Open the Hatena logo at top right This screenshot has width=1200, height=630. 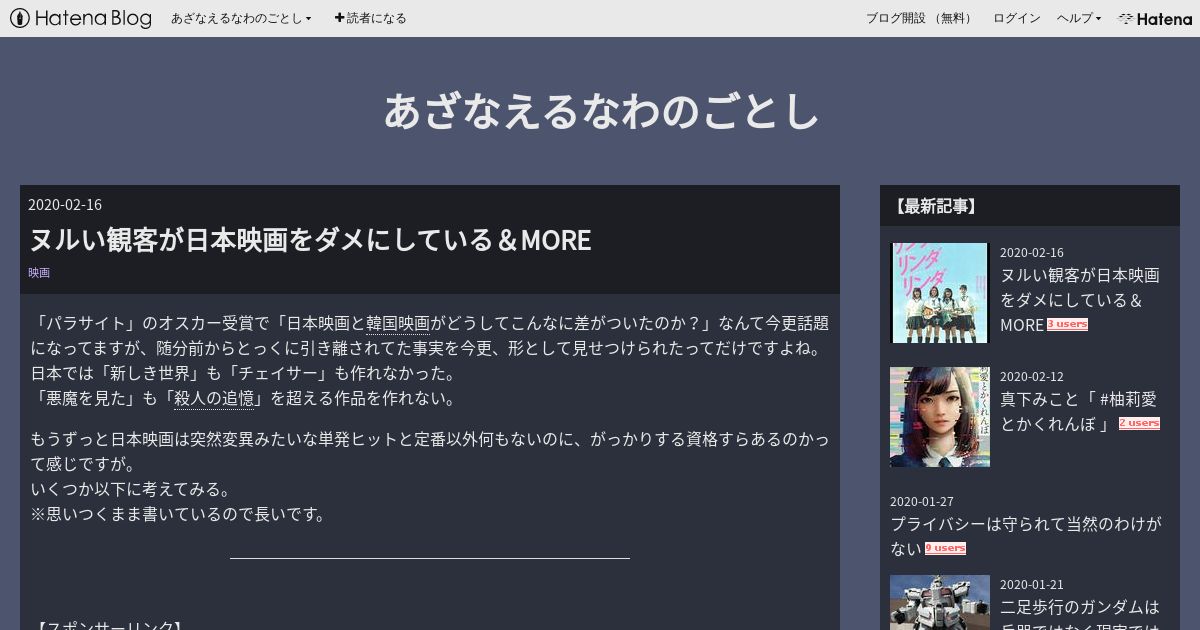[1155, 18]
